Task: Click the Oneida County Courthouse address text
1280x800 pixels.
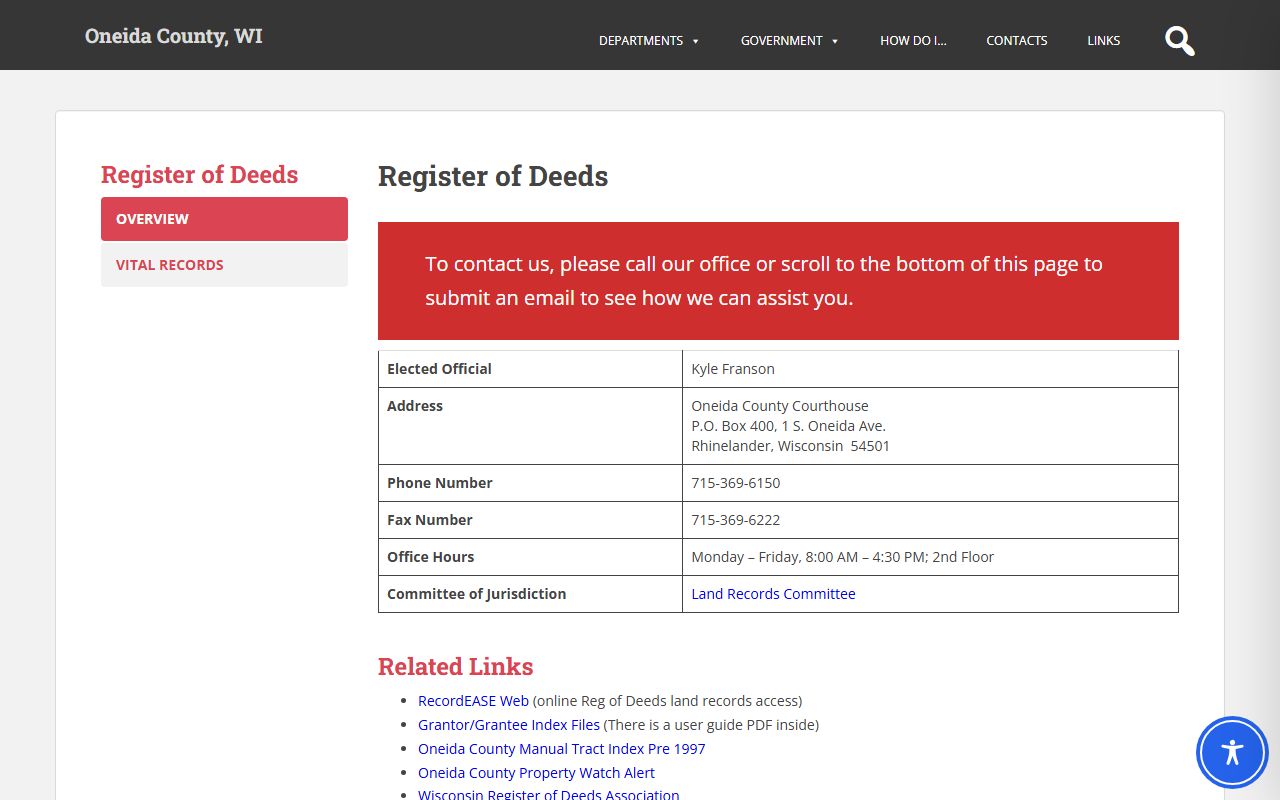Action: coord(790,426)
